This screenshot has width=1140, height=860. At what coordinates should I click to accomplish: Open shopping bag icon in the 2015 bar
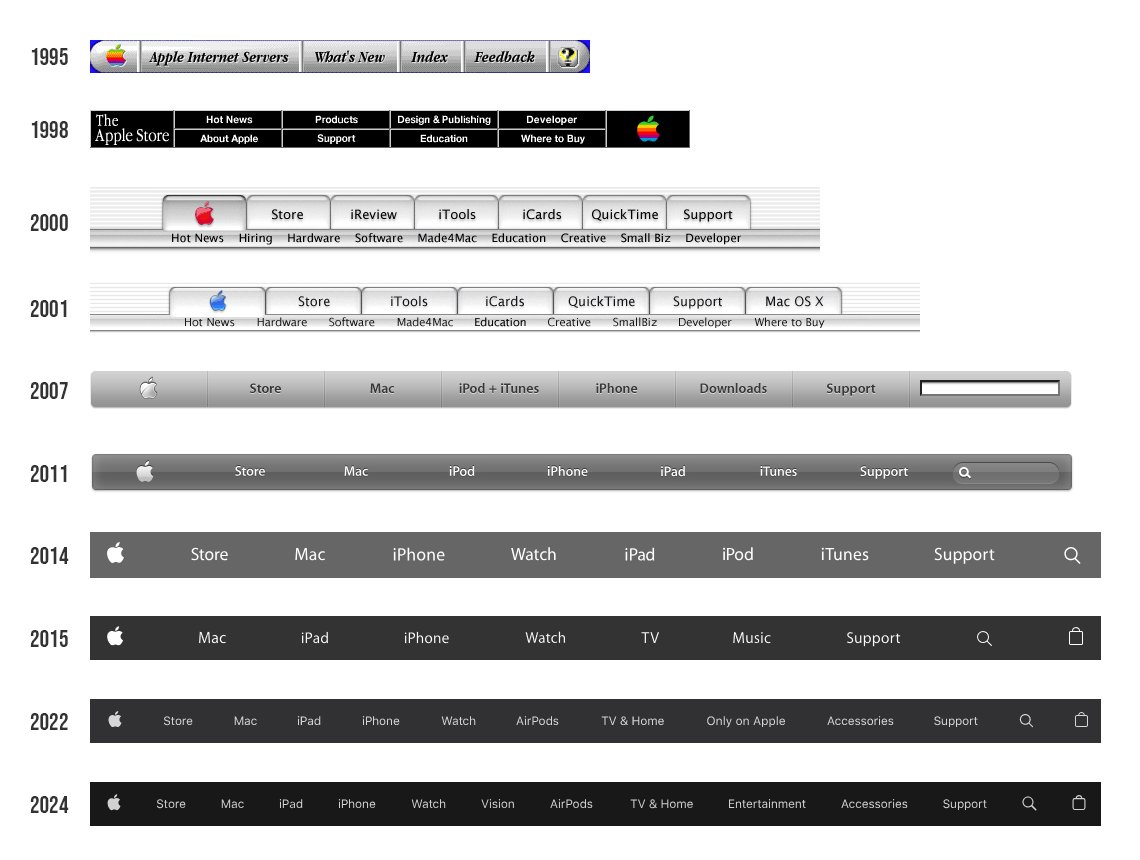coord(1076,637)
